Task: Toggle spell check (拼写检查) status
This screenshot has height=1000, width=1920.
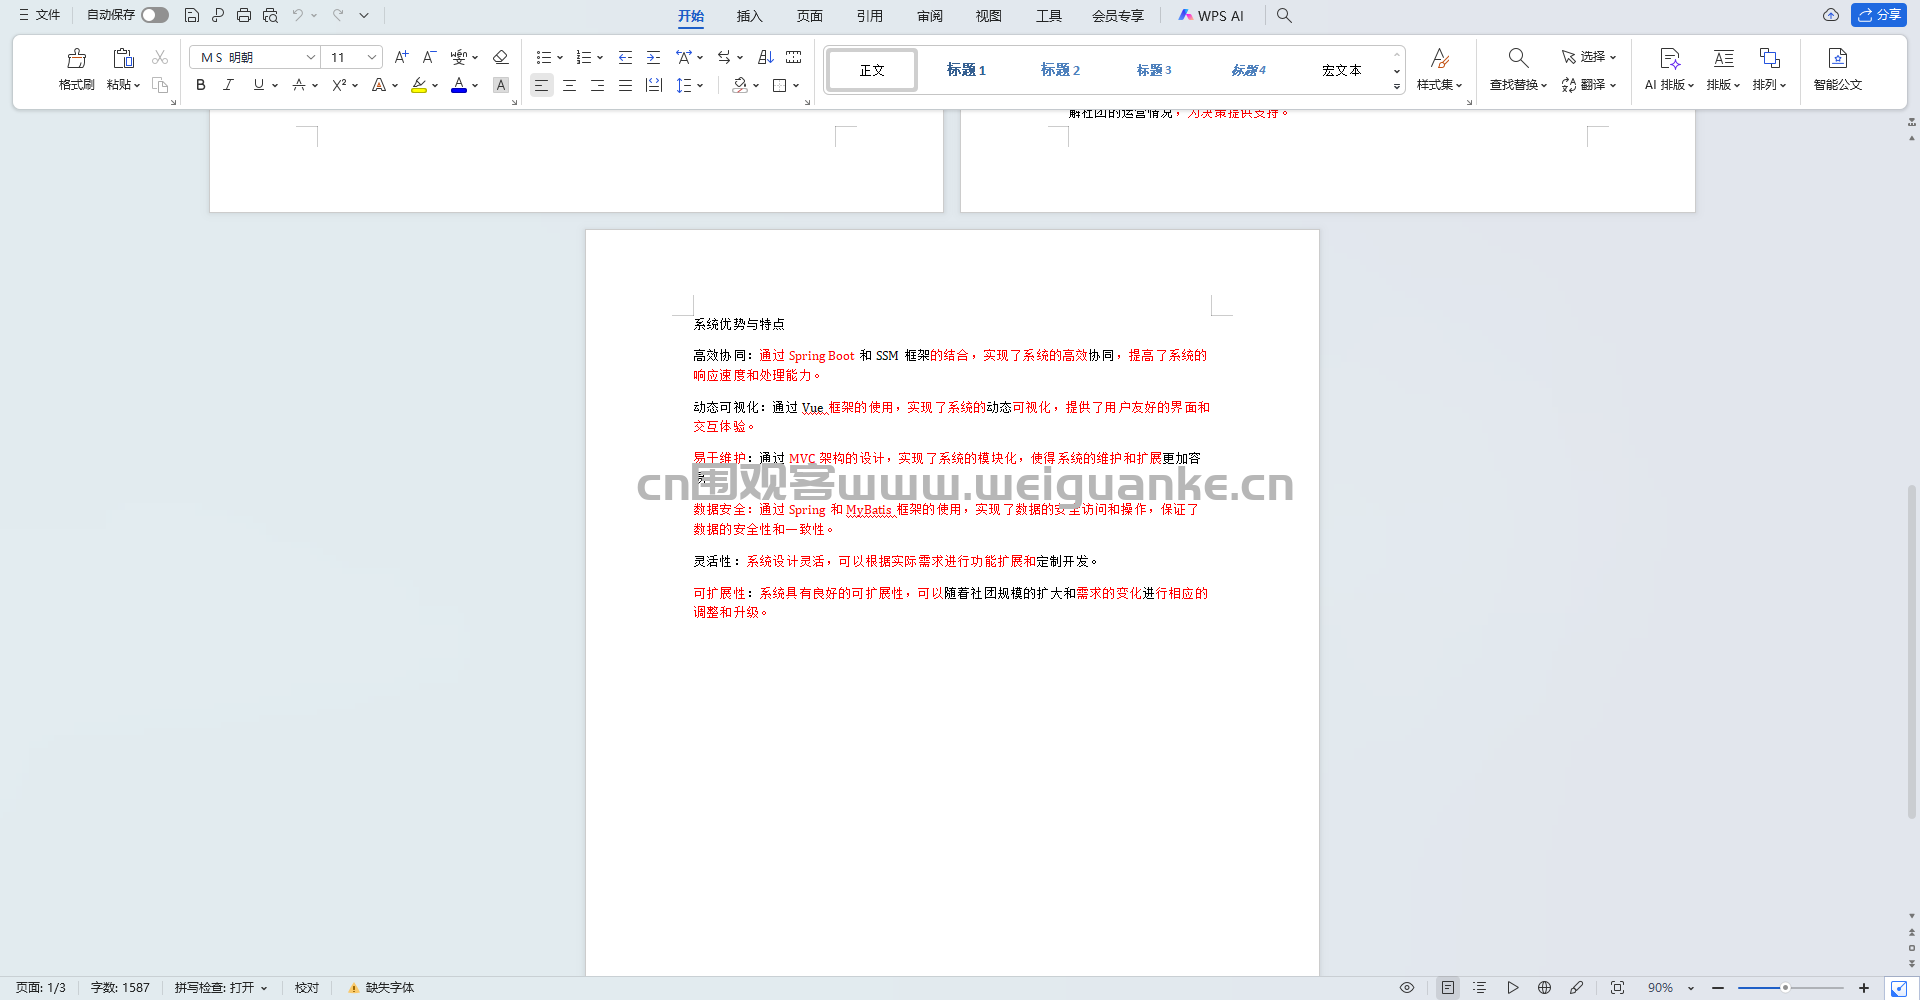Action: point(221,987)
